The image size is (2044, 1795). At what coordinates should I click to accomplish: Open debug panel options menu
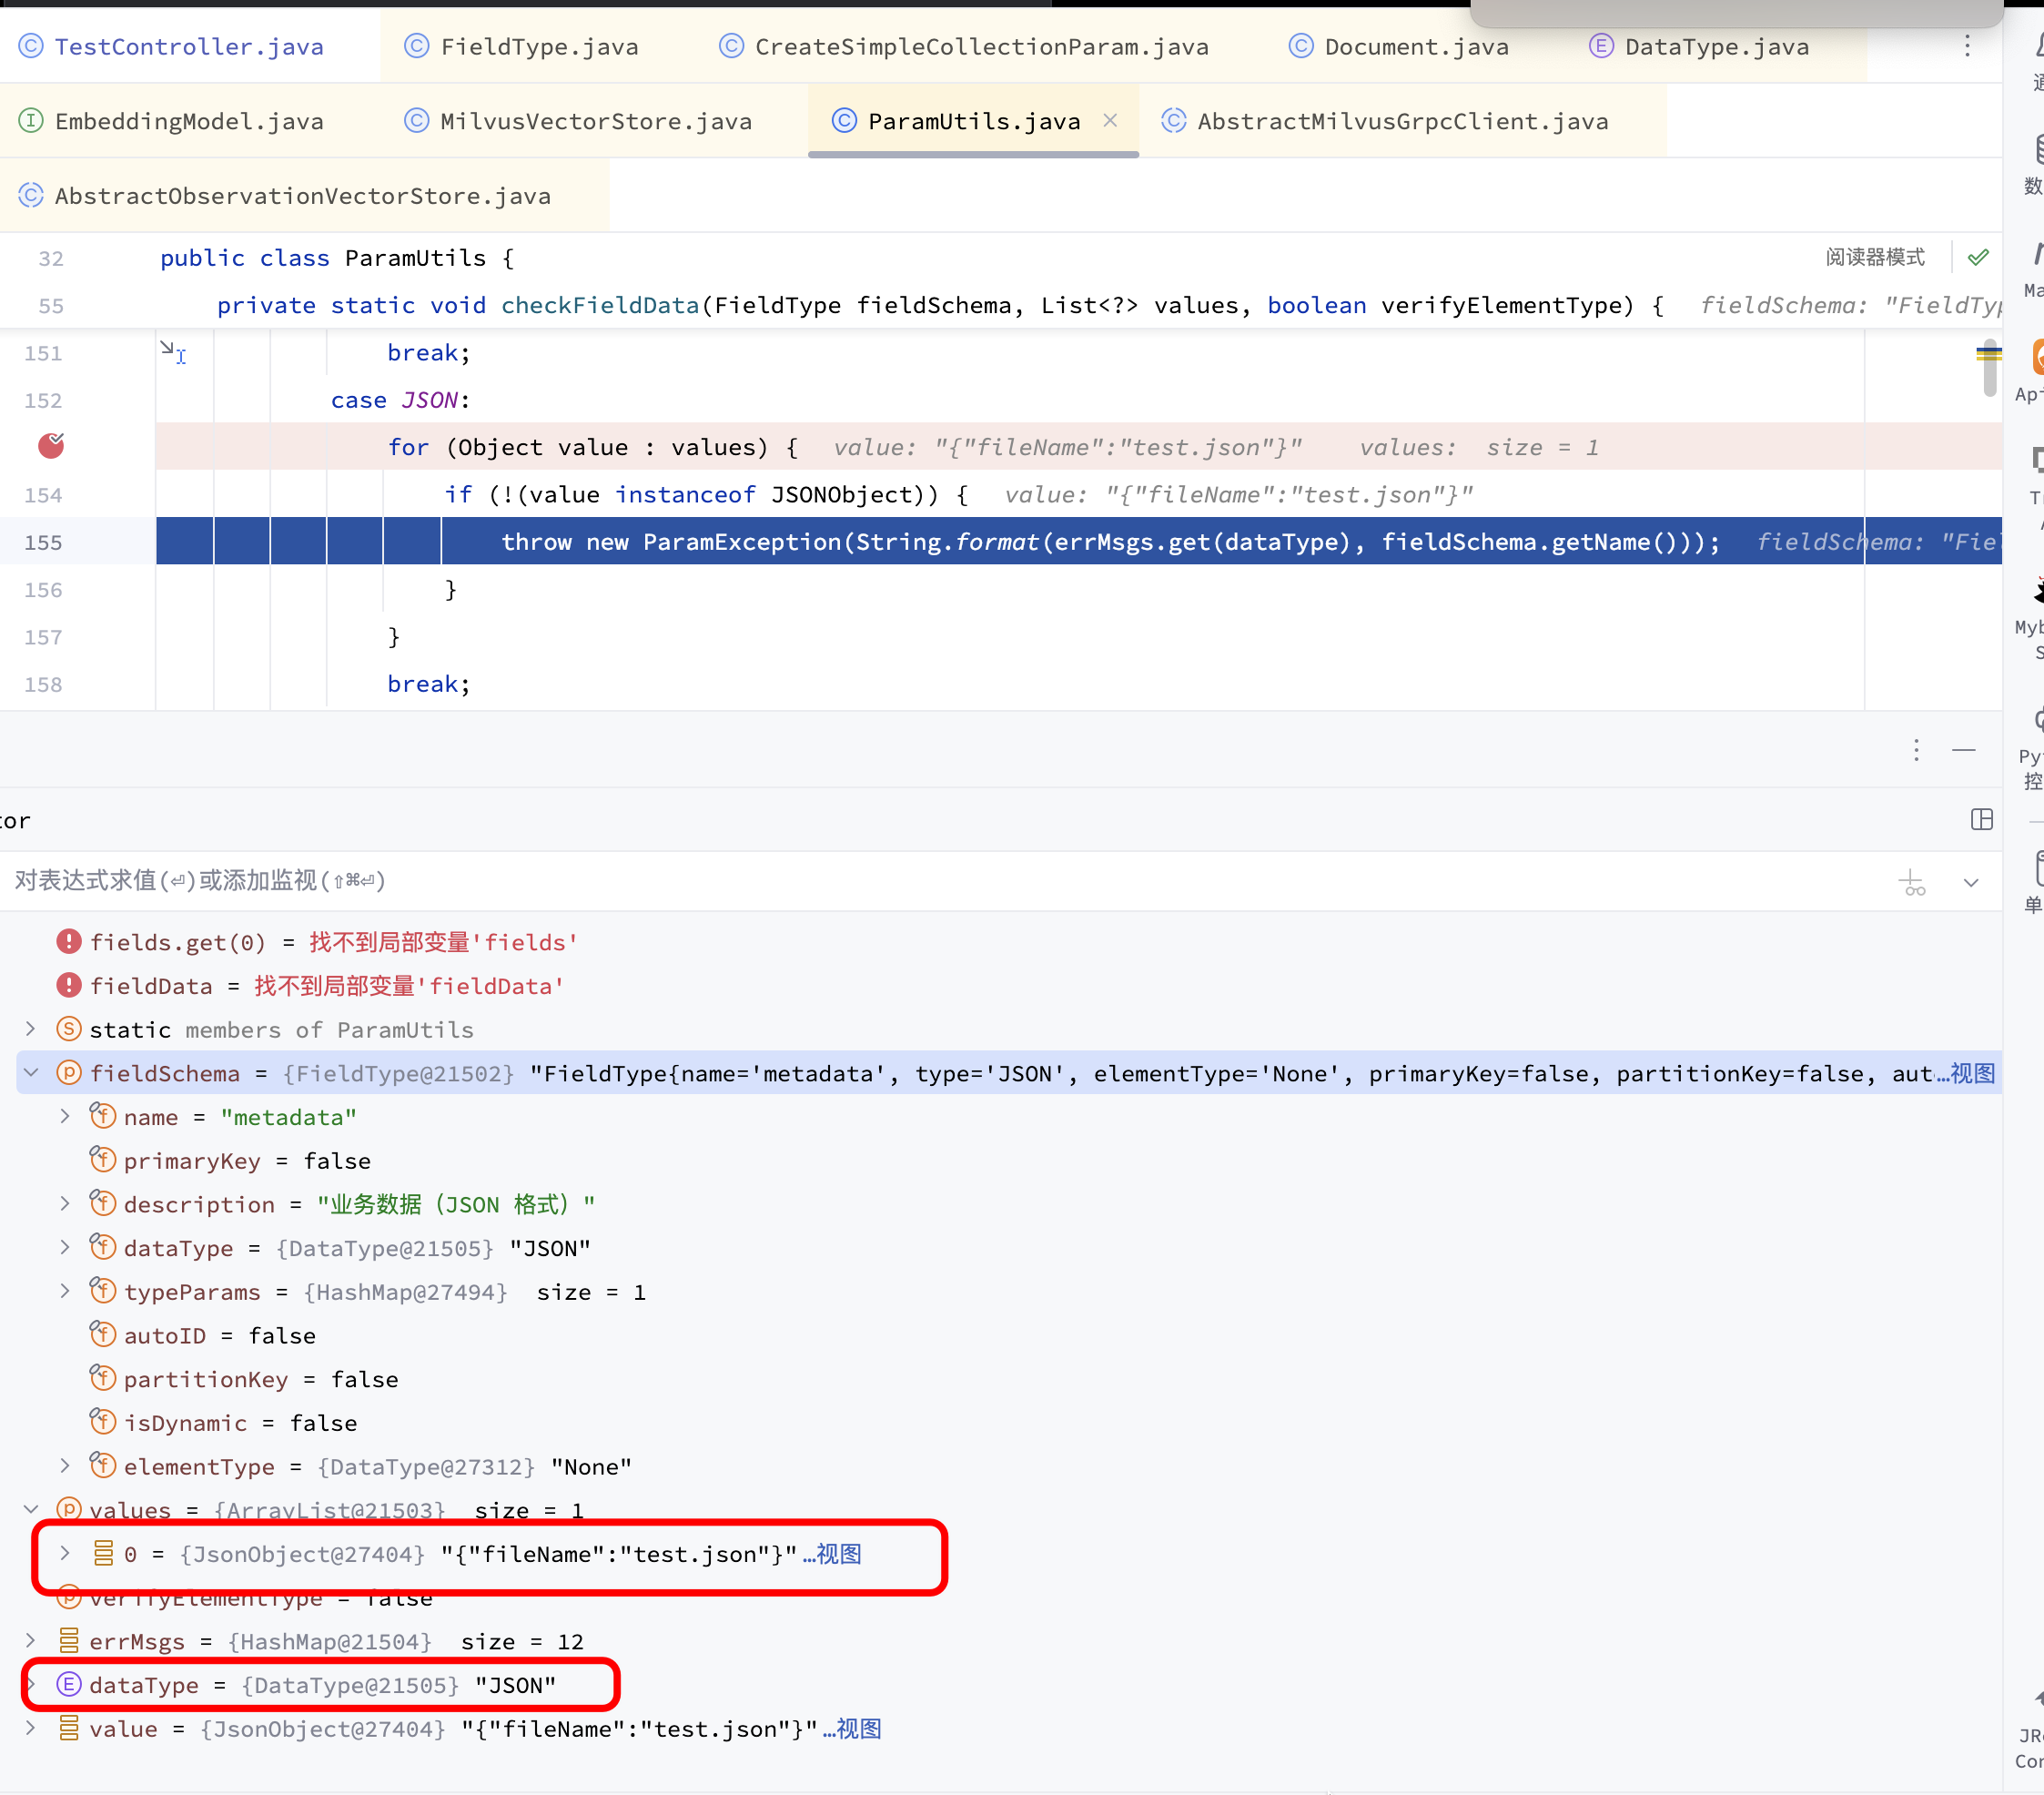[1915, 750]
